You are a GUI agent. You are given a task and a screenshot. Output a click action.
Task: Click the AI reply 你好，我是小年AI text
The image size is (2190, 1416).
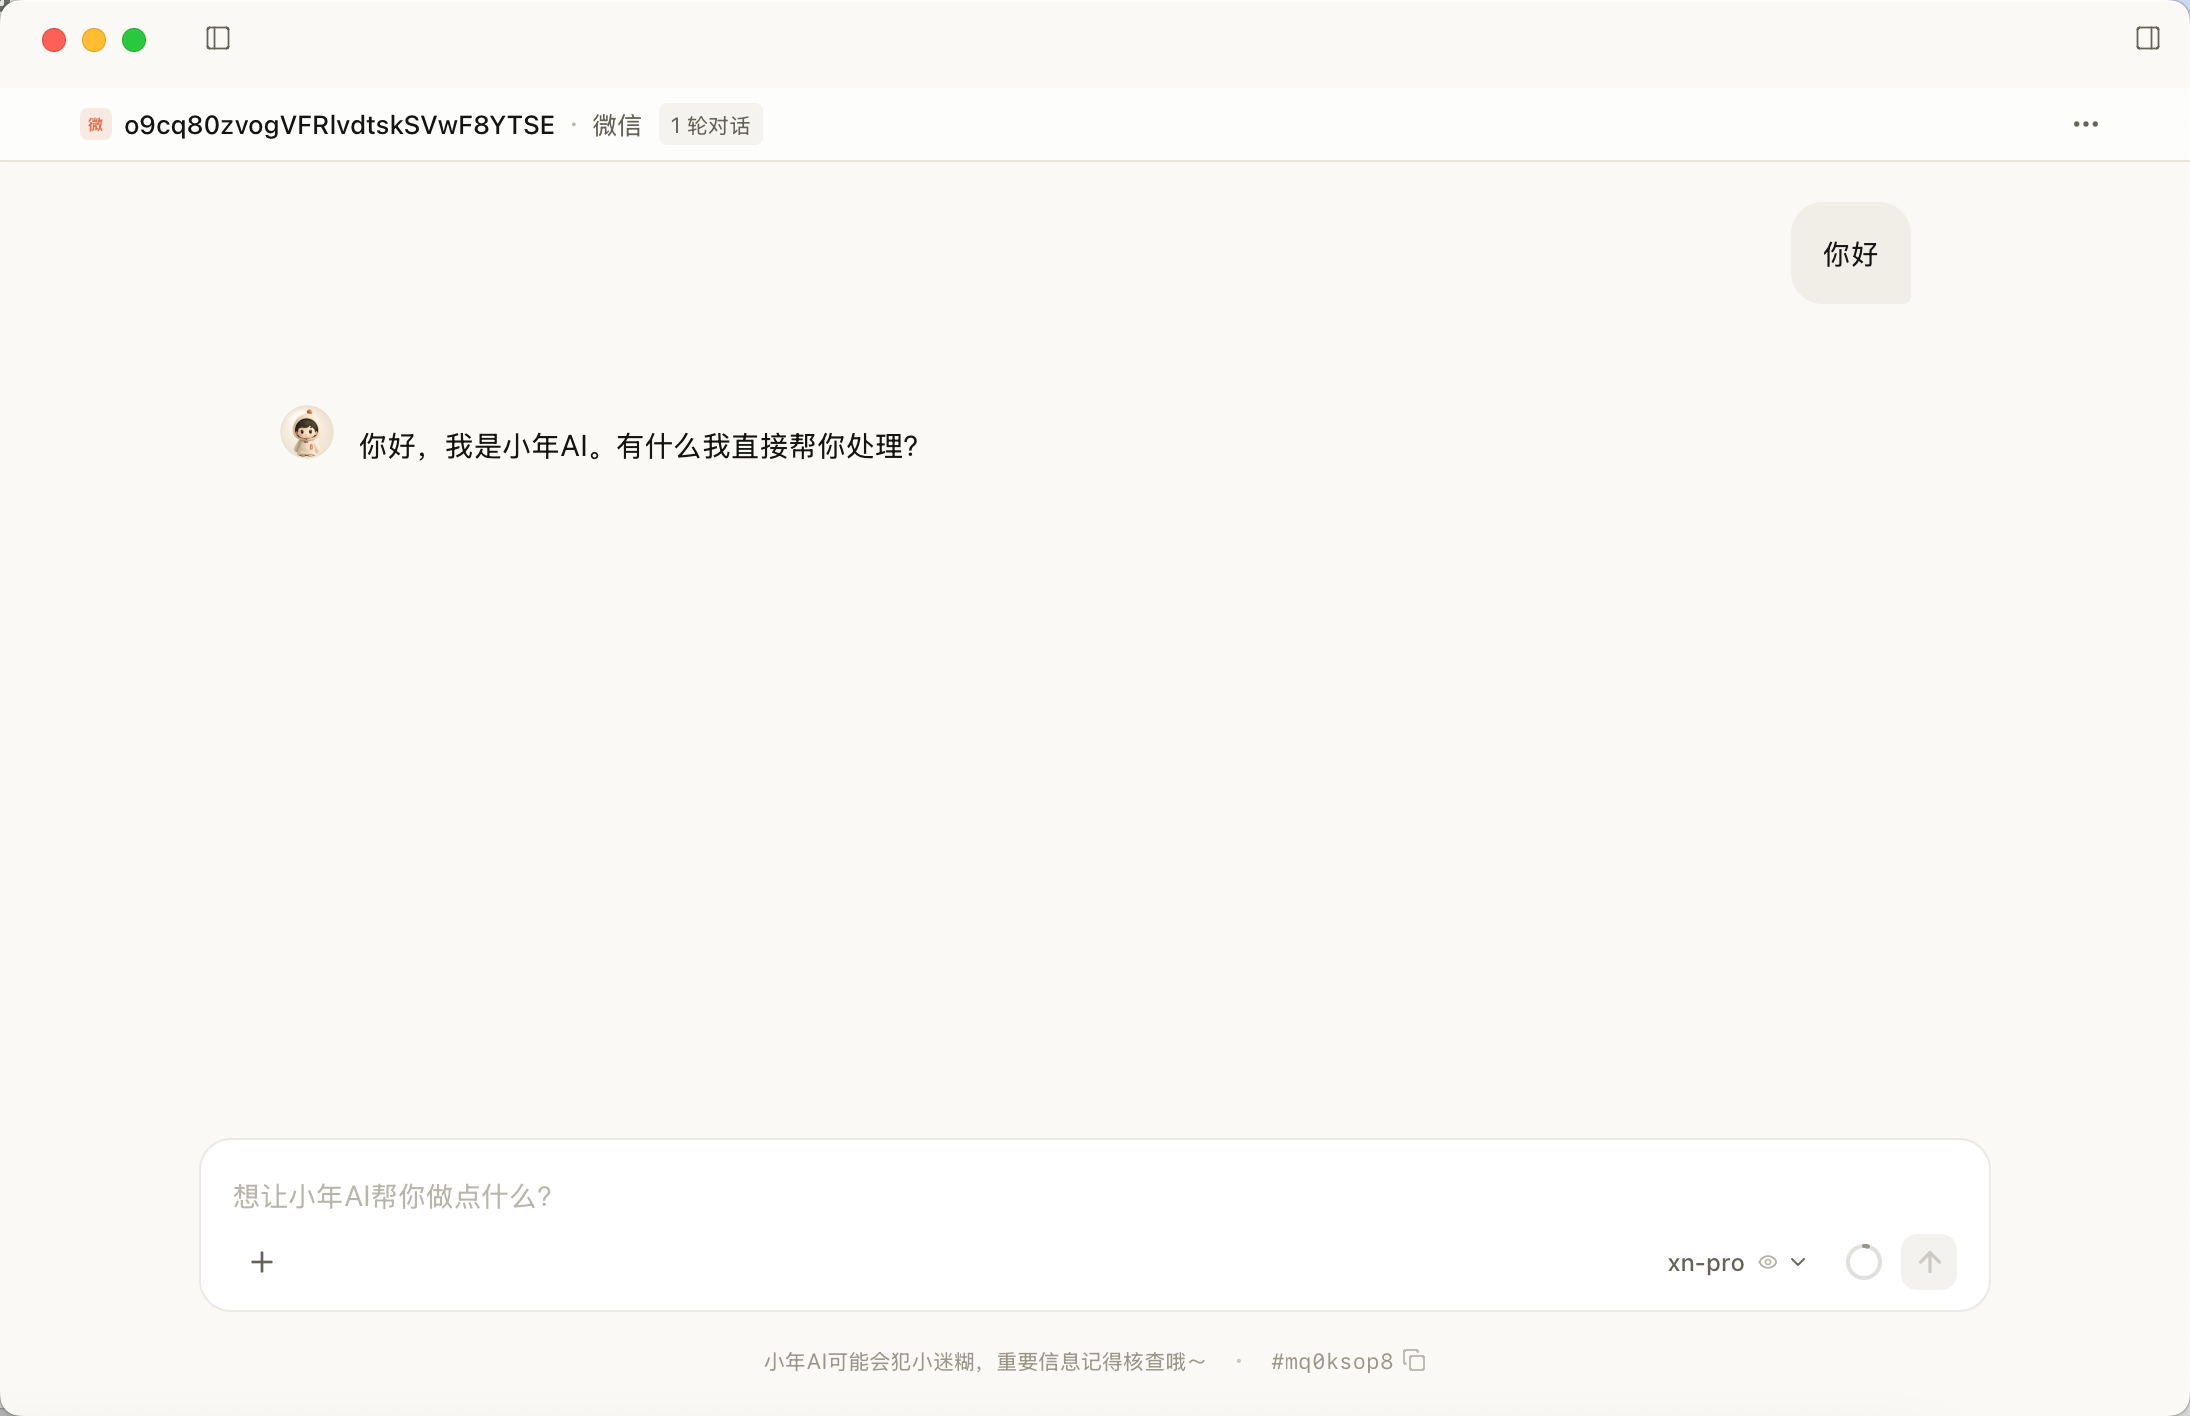click(x=638, y=446)
